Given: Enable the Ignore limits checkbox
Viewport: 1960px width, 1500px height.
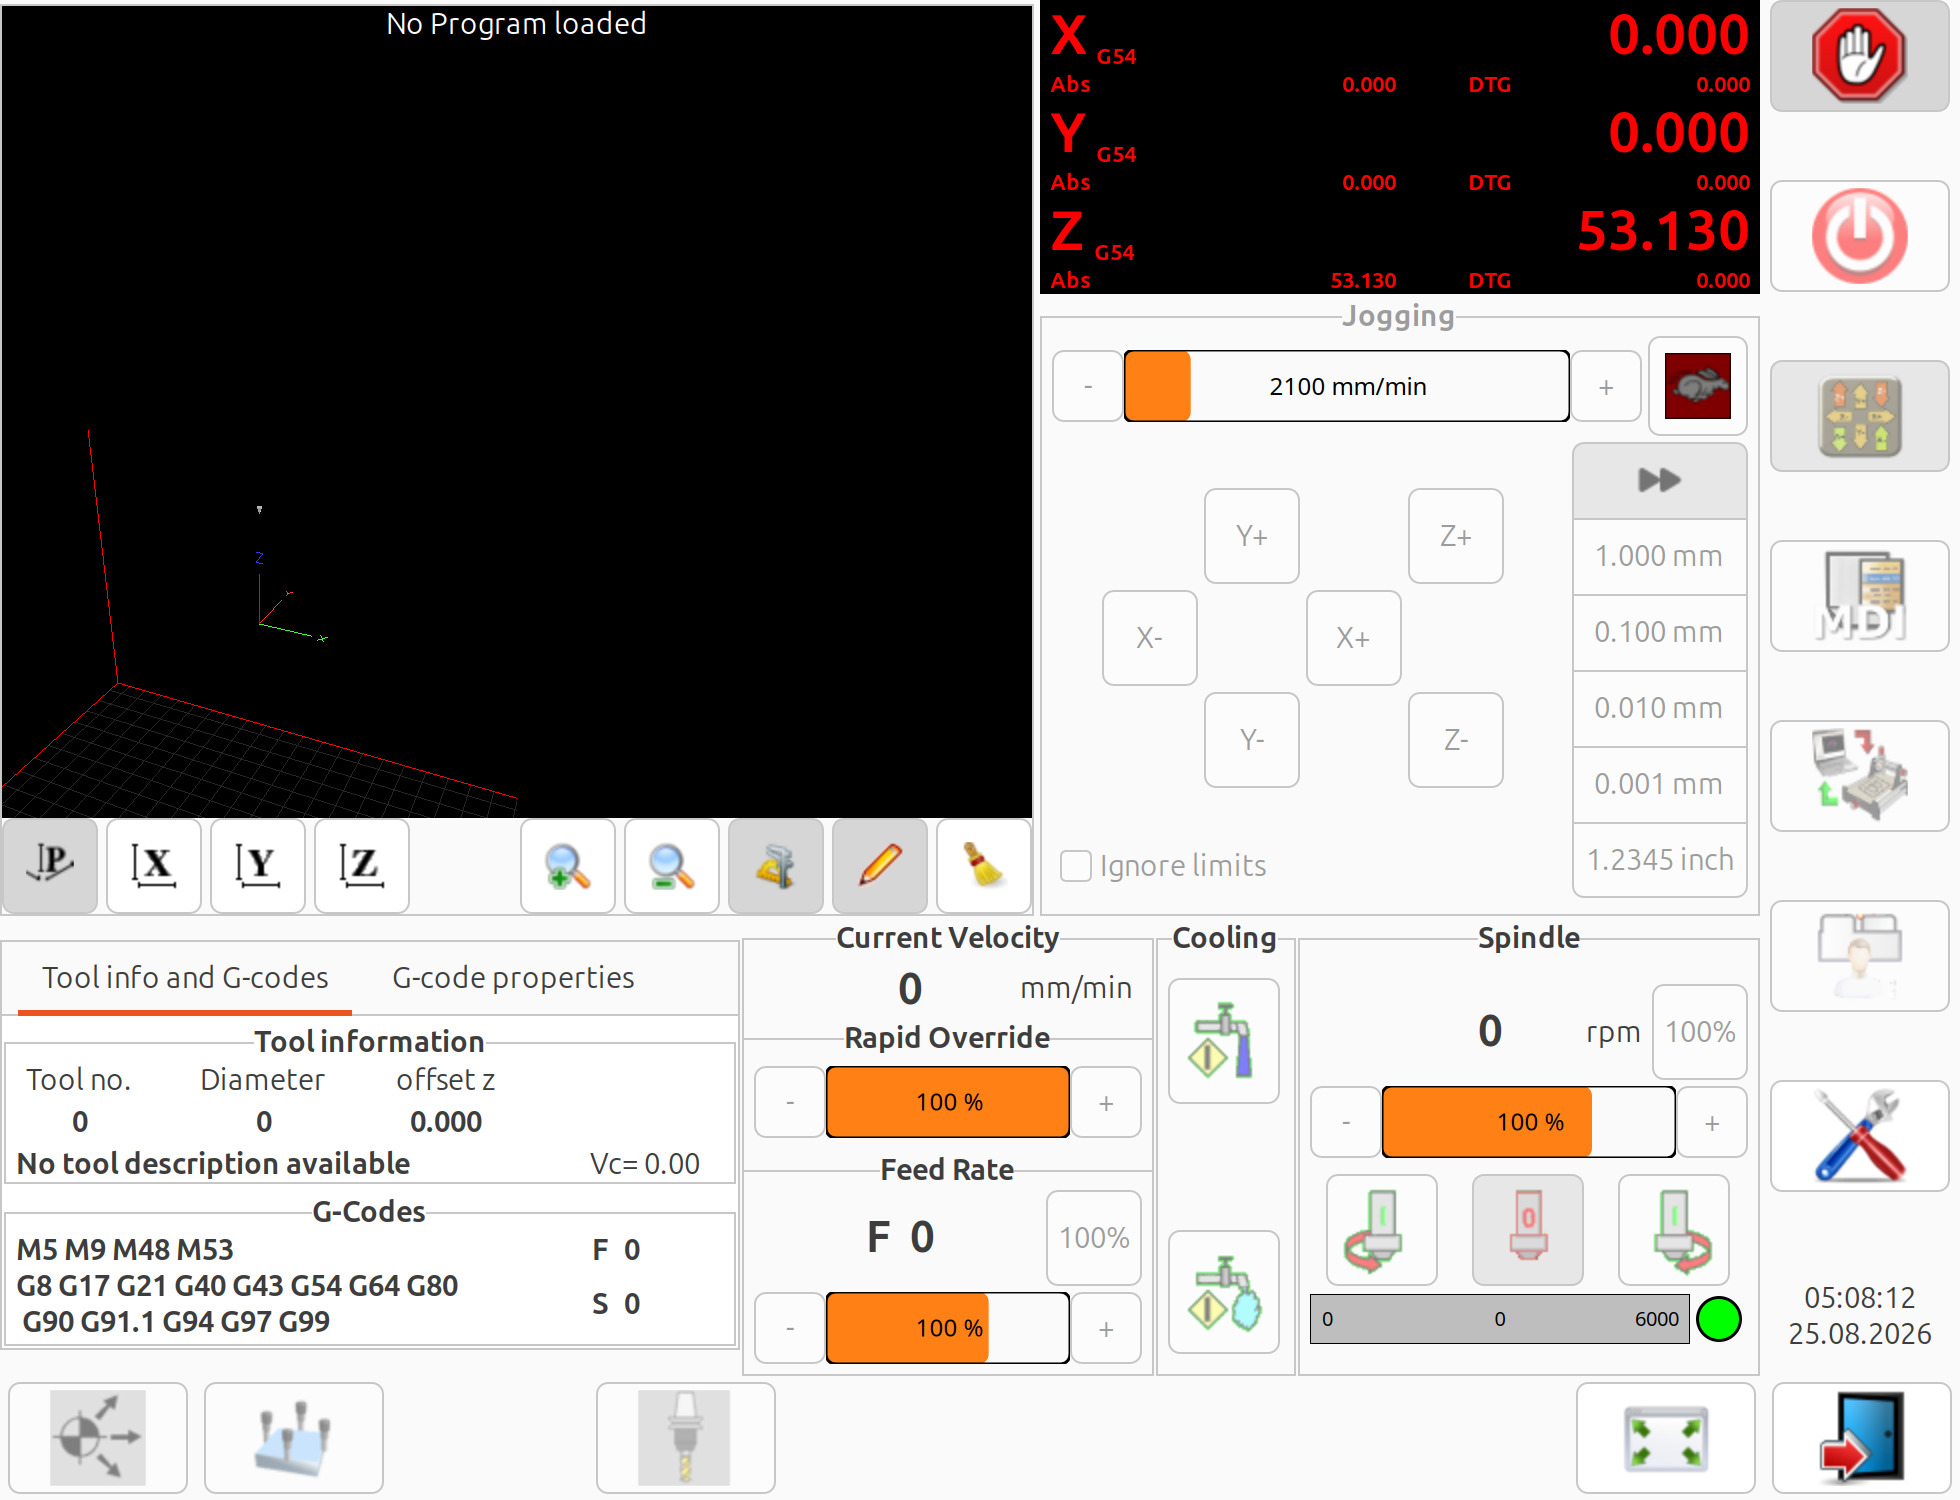Looking at the screenshot, I should point(1076,866).
